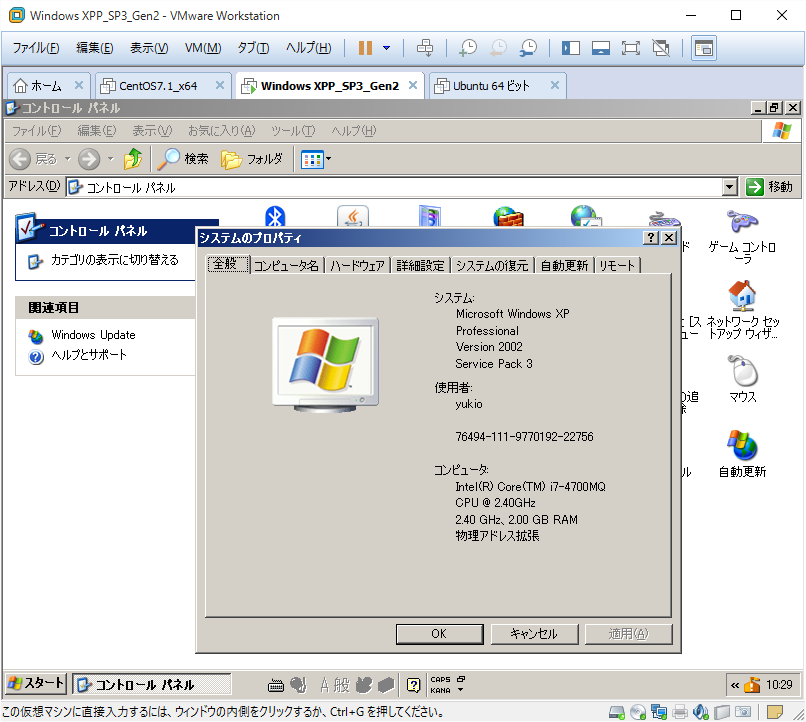Viewport: 806px width, 722px height.
Task: Click the take snapshot clock icon
Action: point(468,48)
